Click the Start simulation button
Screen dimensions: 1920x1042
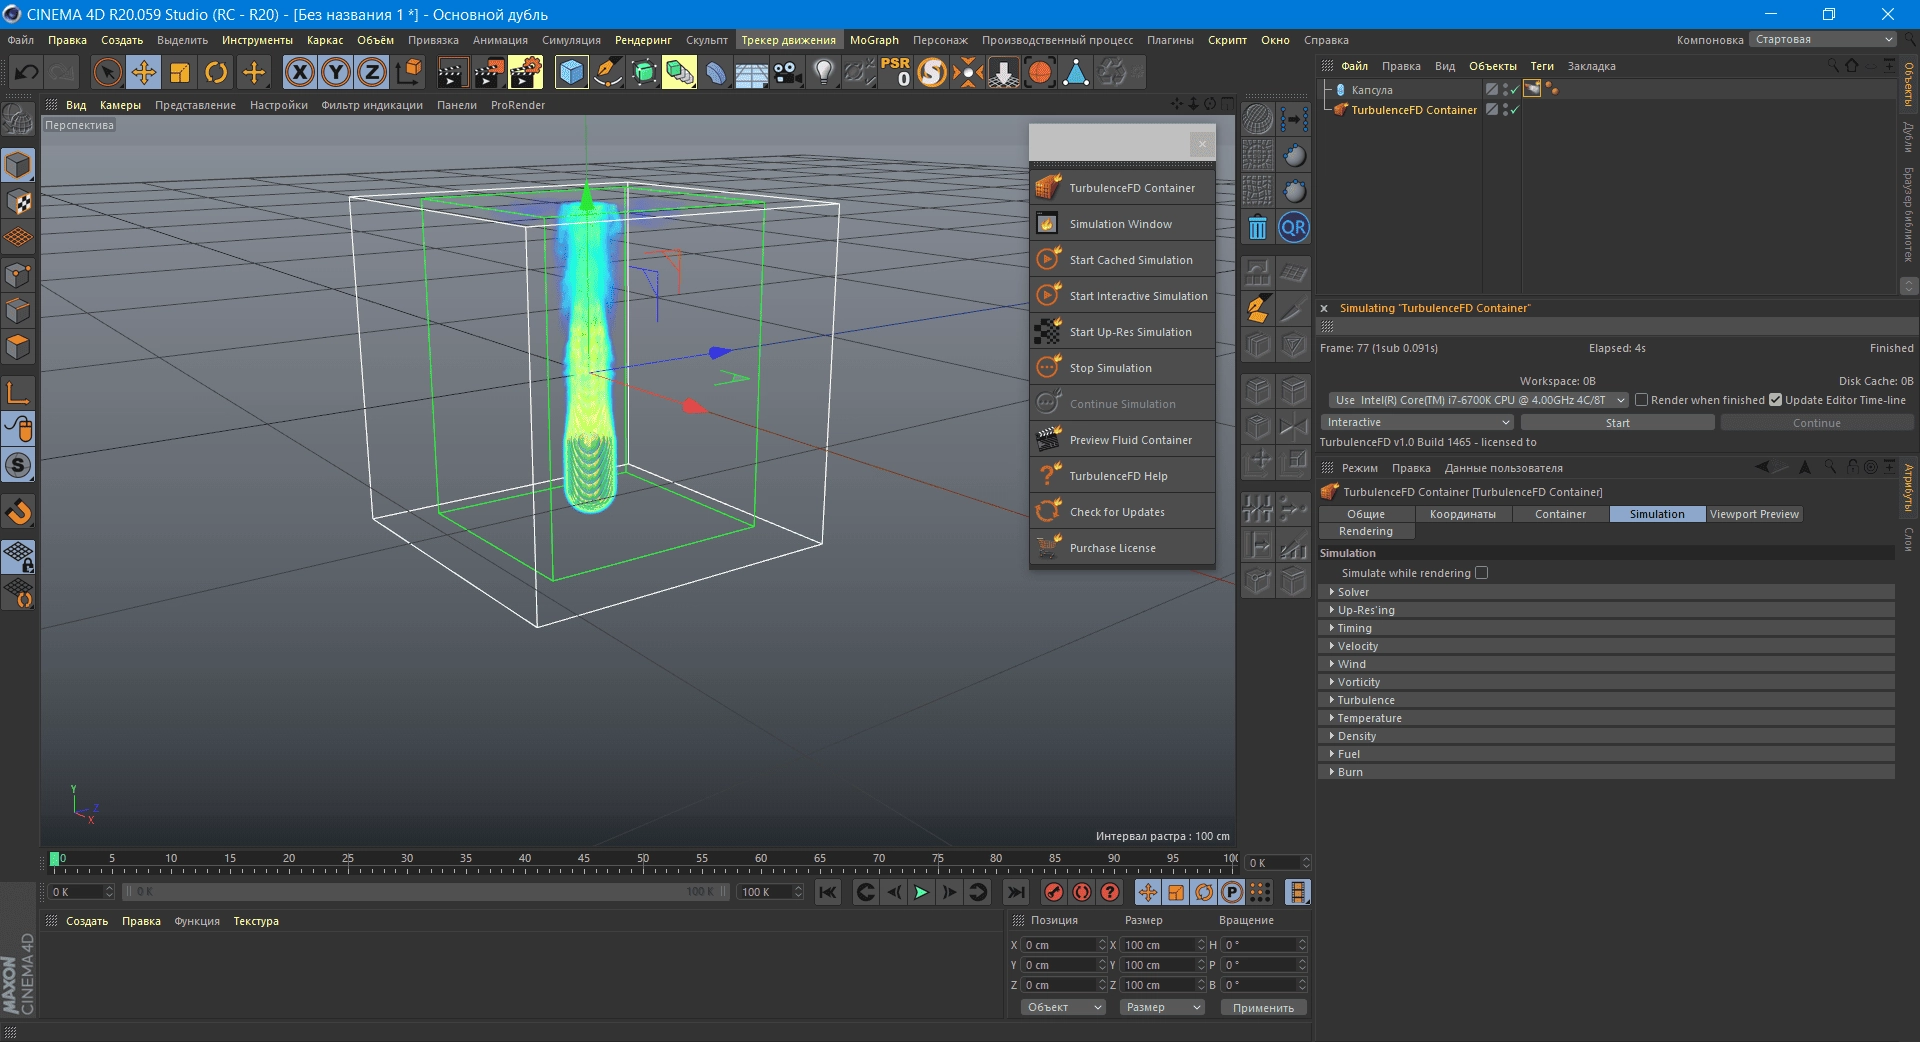click(1617, 423)
